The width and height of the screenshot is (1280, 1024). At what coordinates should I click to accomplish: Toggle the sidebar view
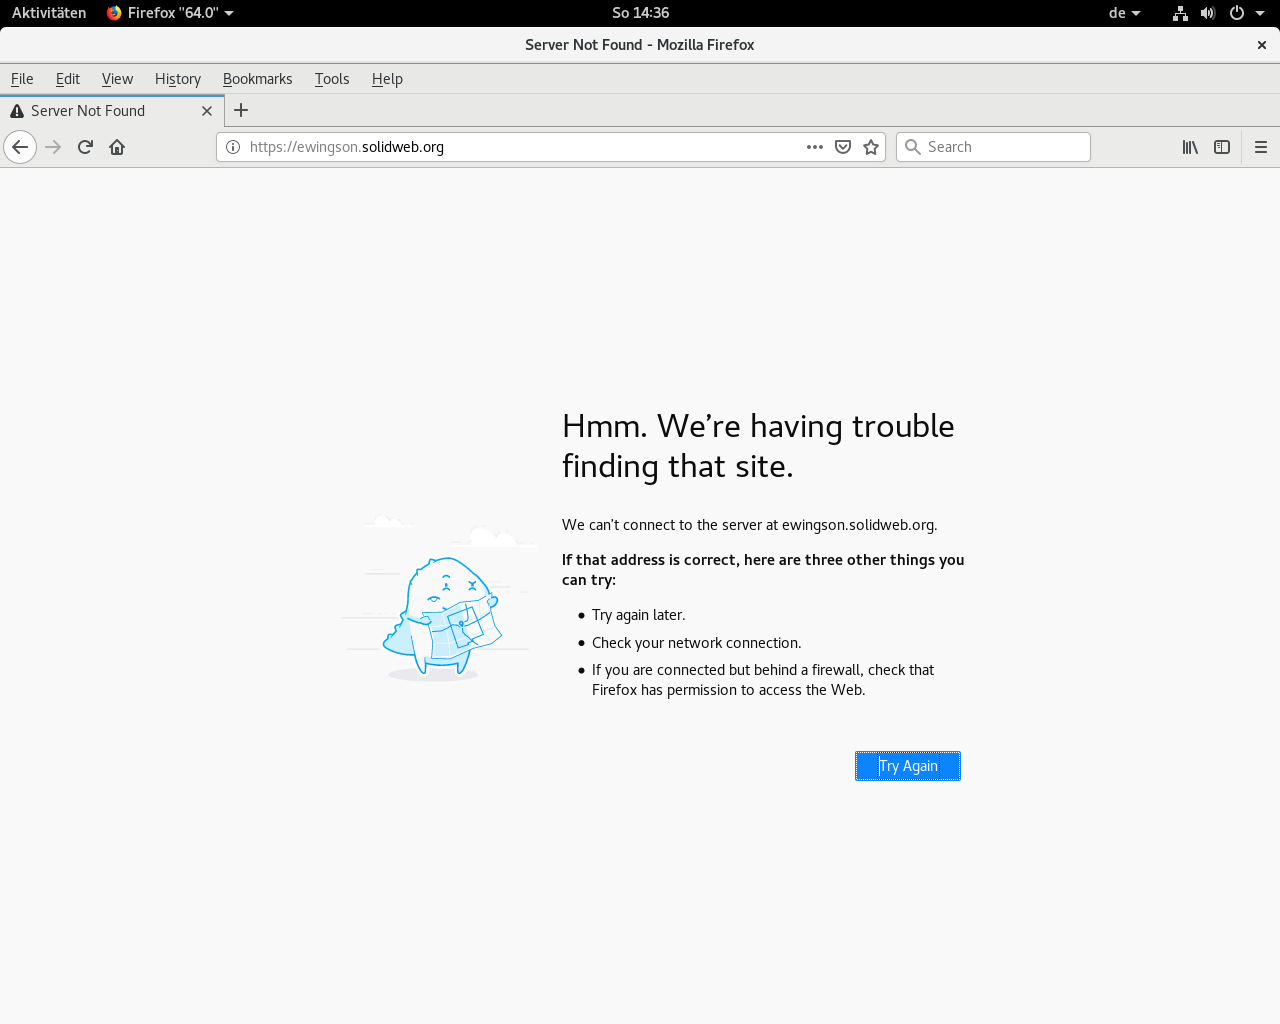tap(1222, 147)
